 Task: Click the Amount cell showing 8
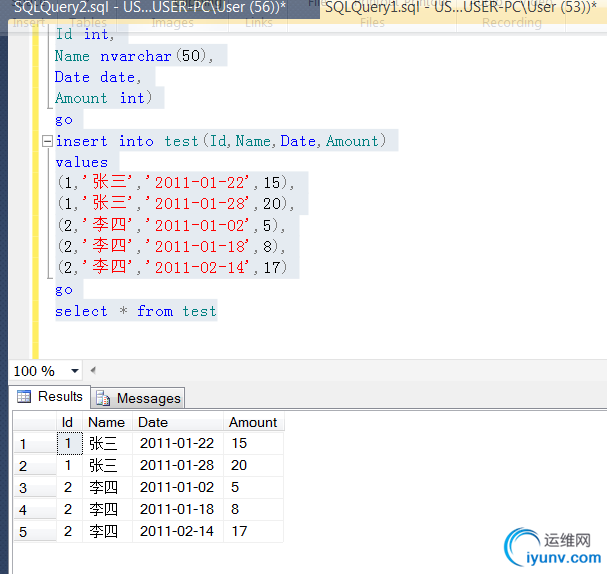point(254,509)
